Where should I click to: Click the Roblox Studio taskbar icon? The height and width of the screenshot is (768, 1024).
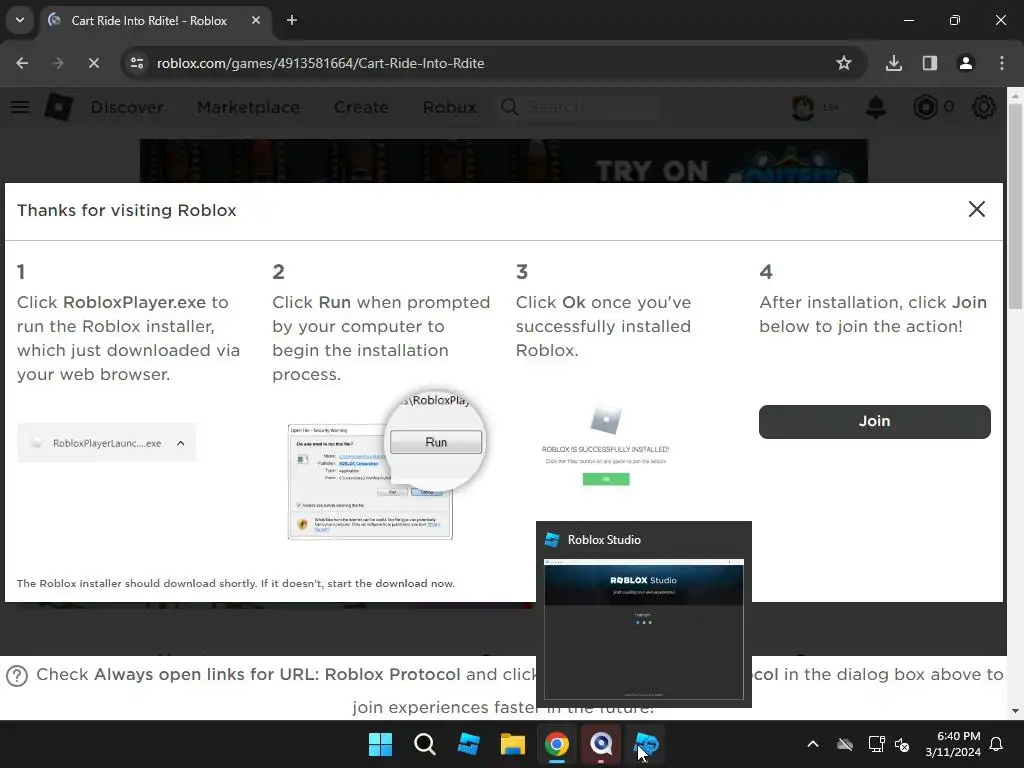(x=645, y=744)
